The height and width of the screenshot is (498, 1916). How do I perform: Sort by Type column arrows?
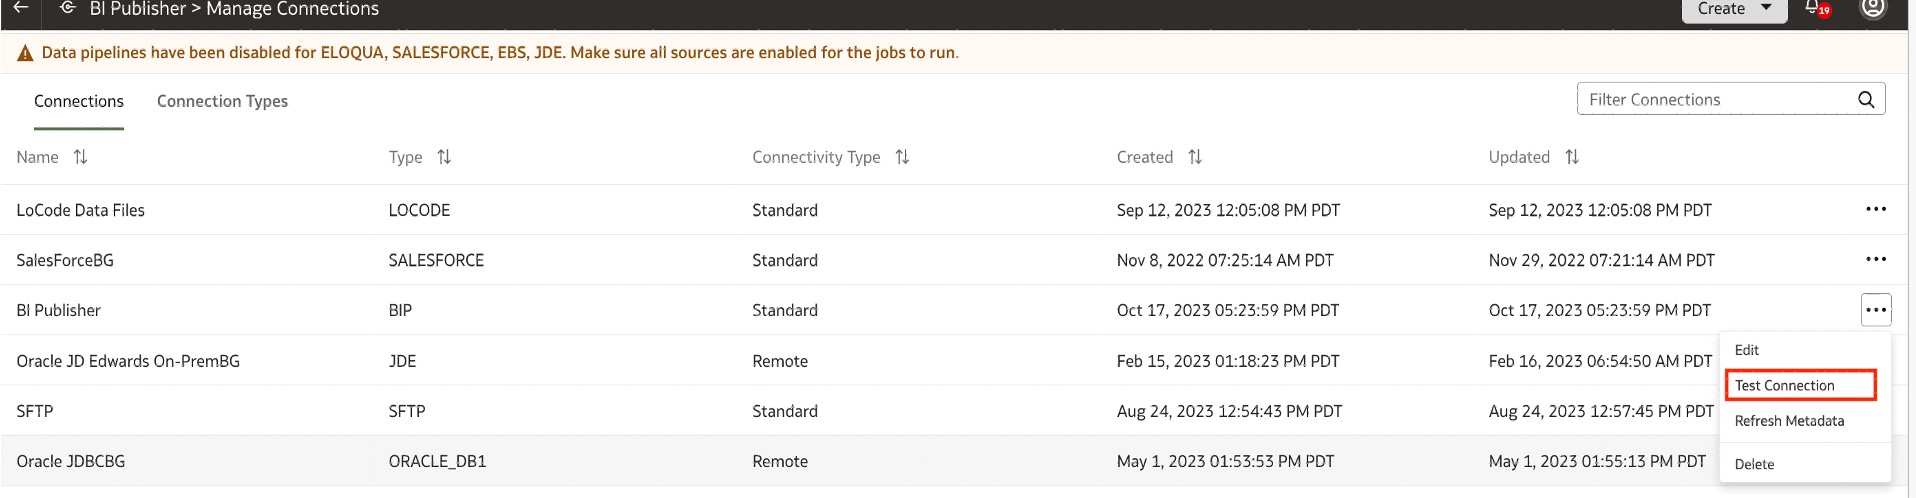pos(444,157)
